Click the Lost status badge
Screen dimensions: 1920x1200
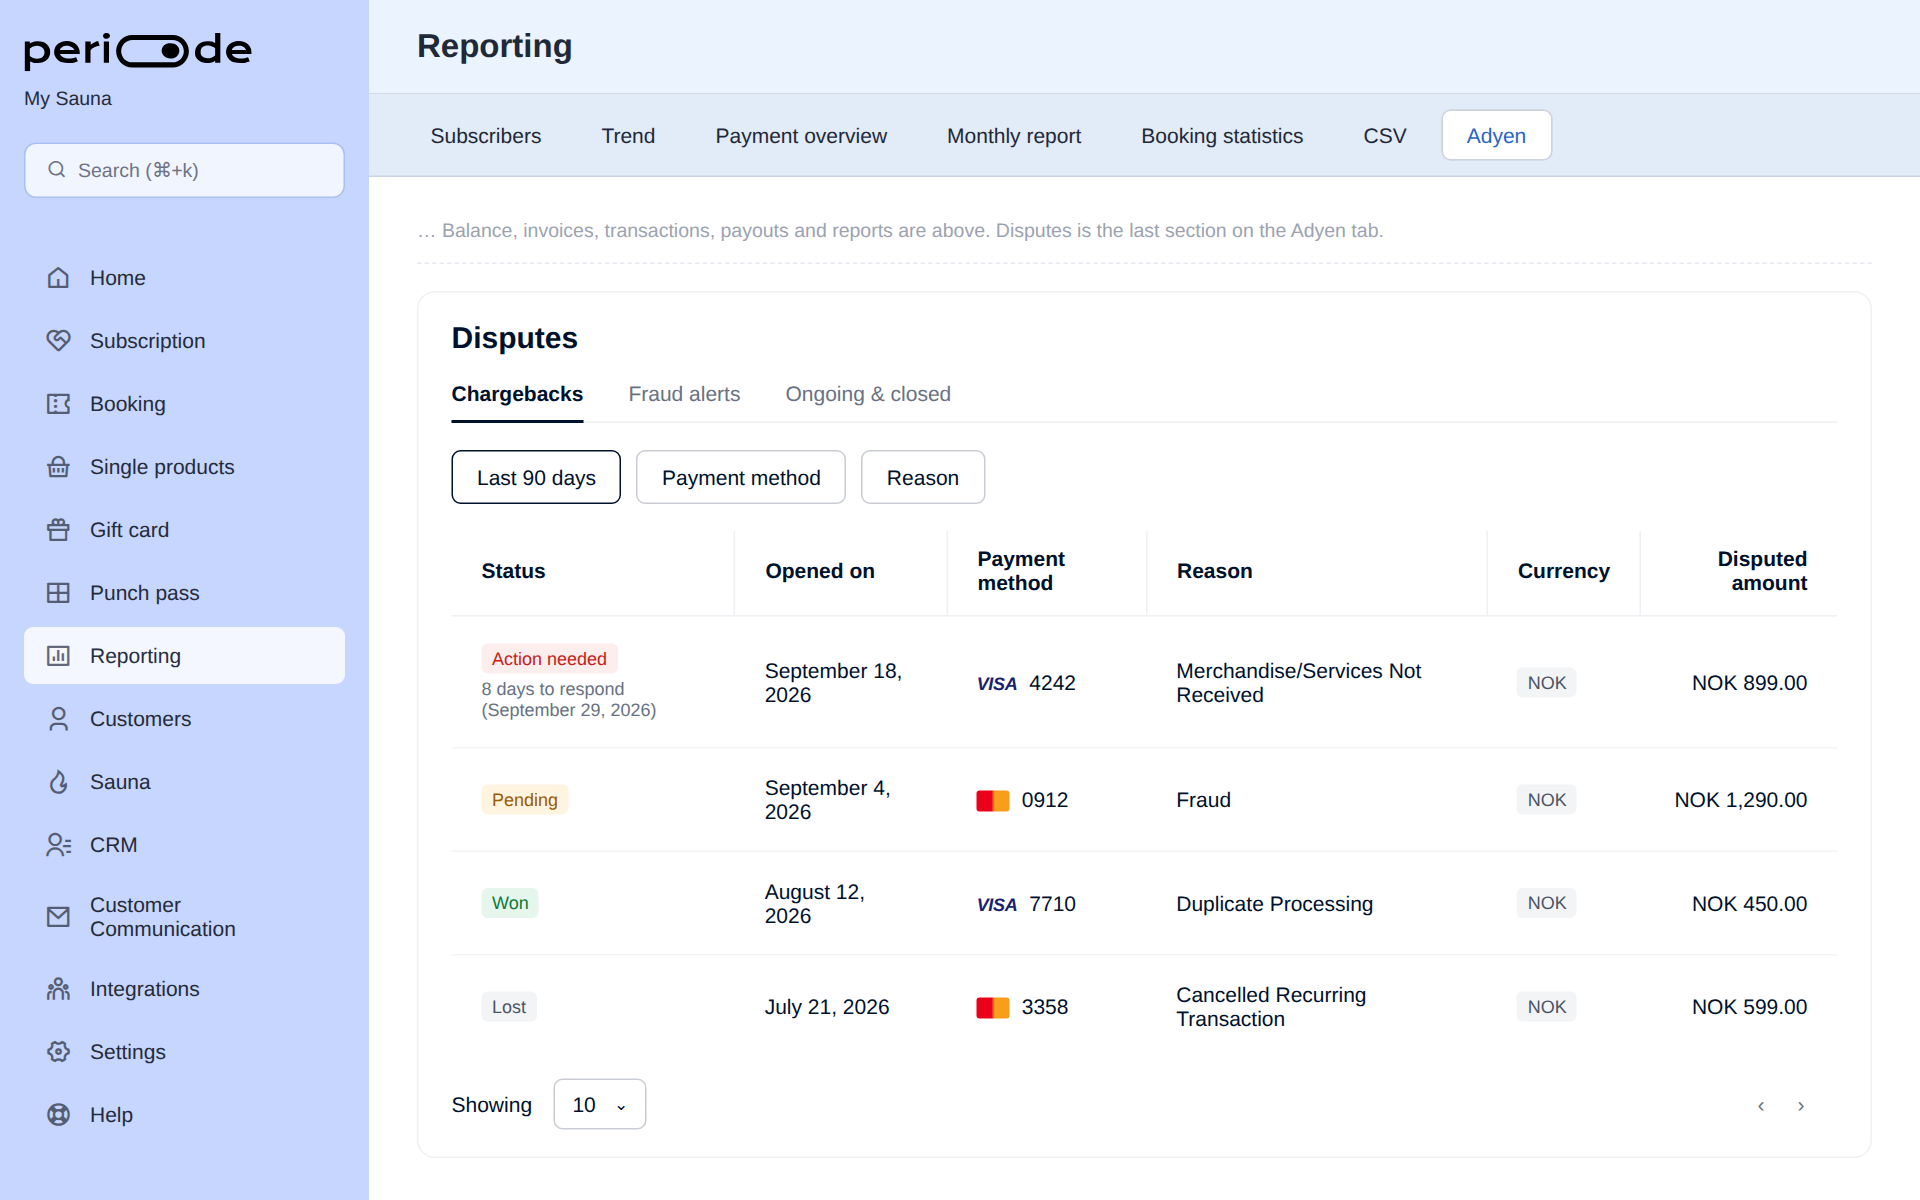pos(509,1007)
